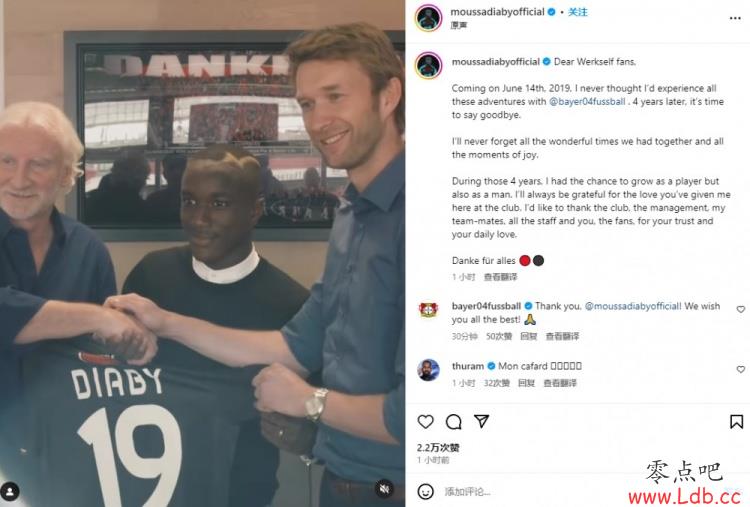View translation of thuram's comment
Image resolution: width=750 pixels, height=507 pixels.
[560, 383]
